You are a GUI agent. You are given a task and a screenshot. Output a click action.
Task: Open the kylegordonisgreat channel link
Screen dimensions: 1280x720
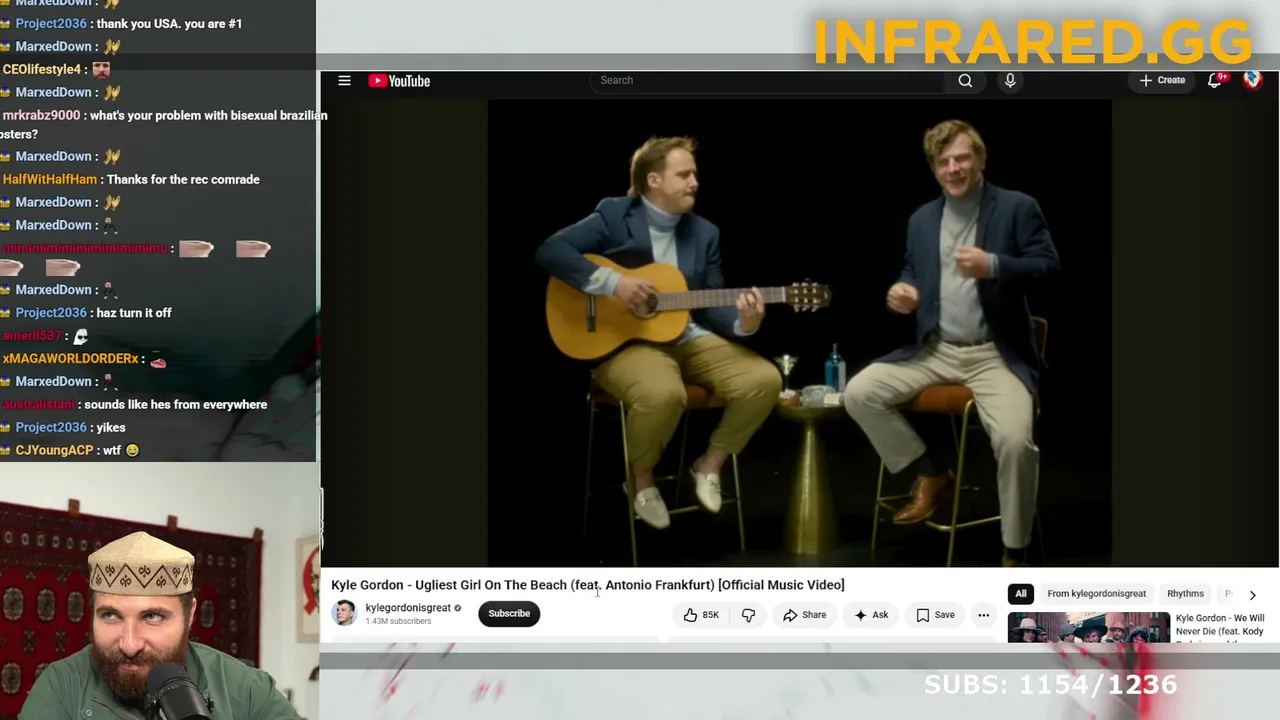click(x=407, y=607)
